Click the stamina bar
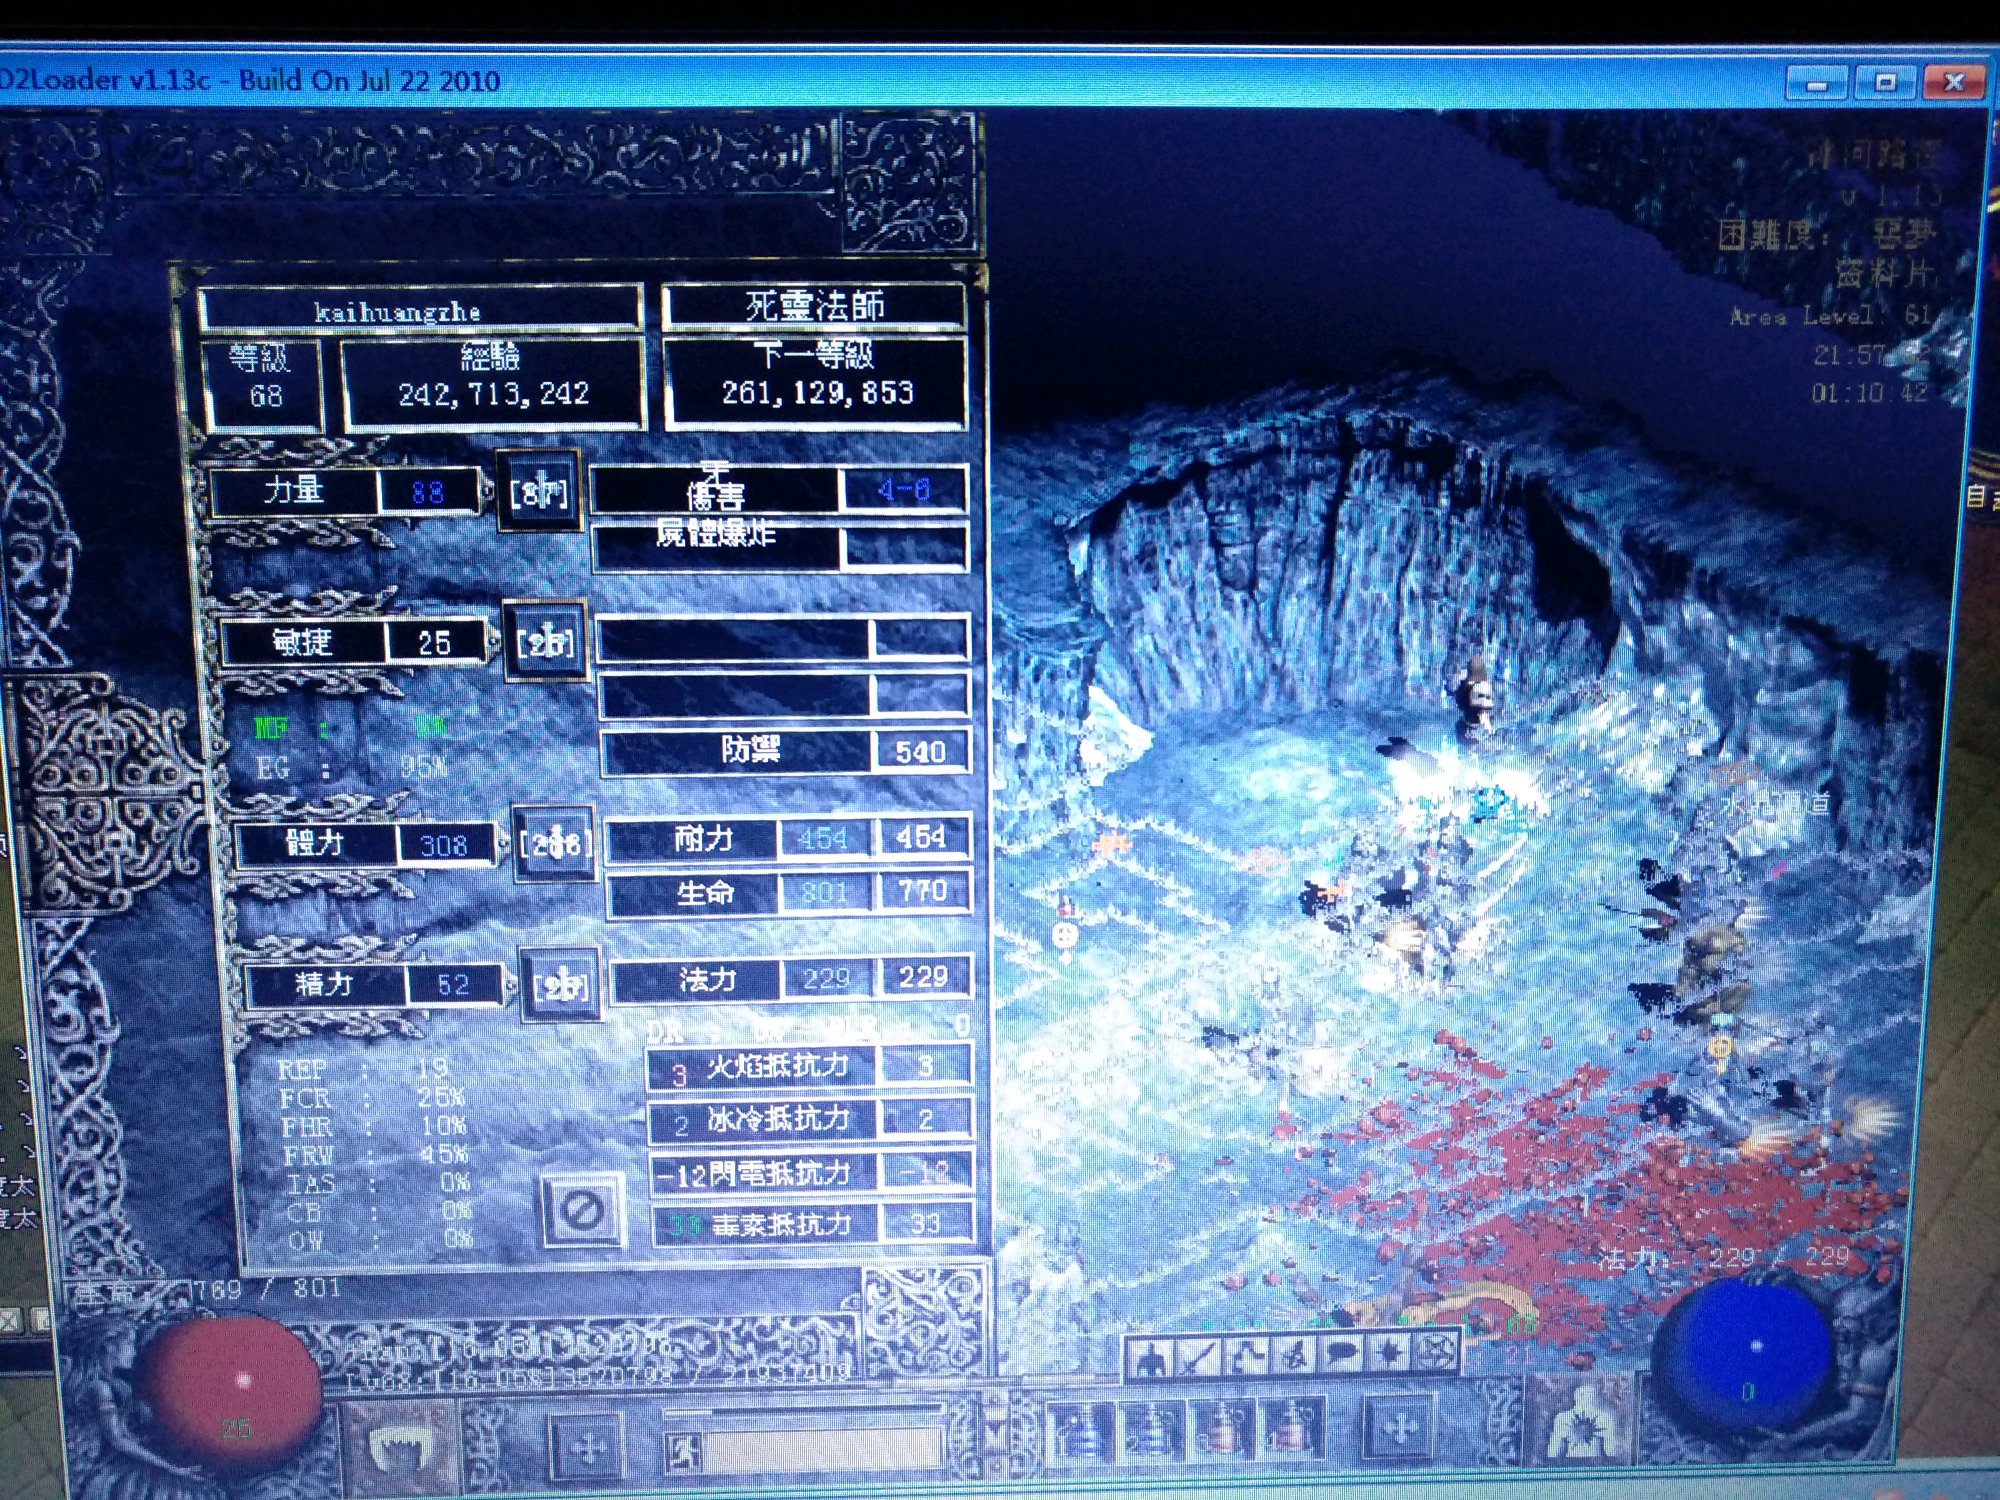The height and width of the screenshot is (1500, 2000). point(820,1448)
